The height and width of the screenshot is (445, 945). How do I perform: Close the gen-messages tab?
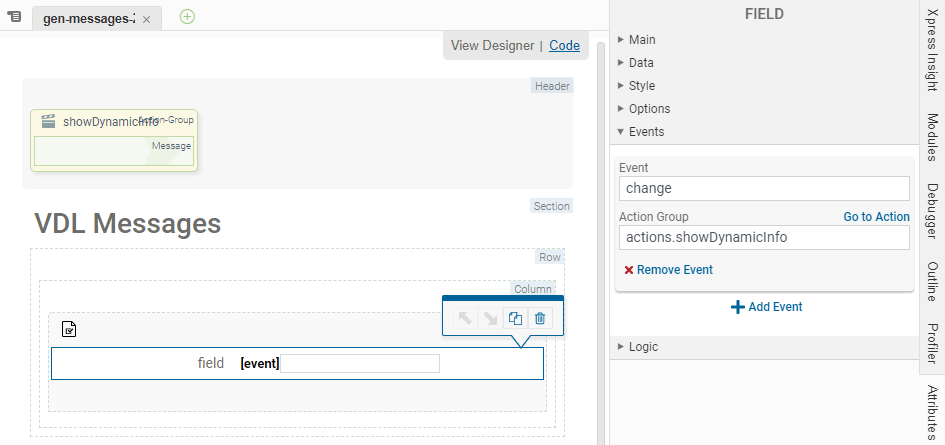pyautogui.click(x=146, y=19)
